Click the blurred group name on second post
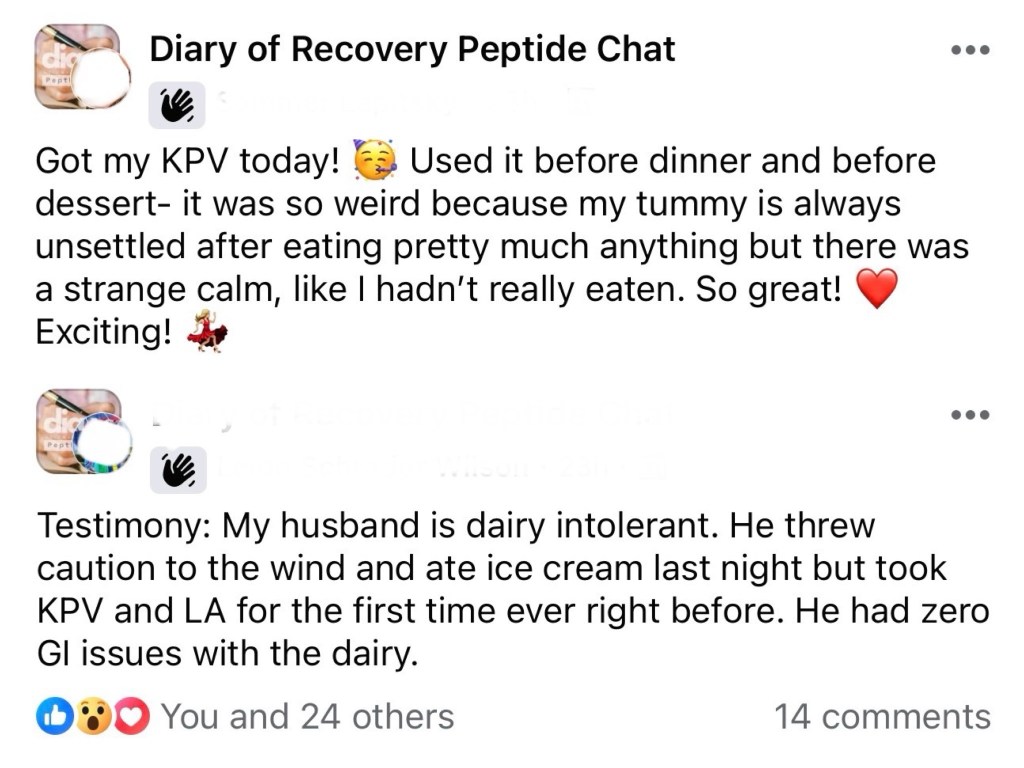The image size is (1024, 768). [412, 413]
